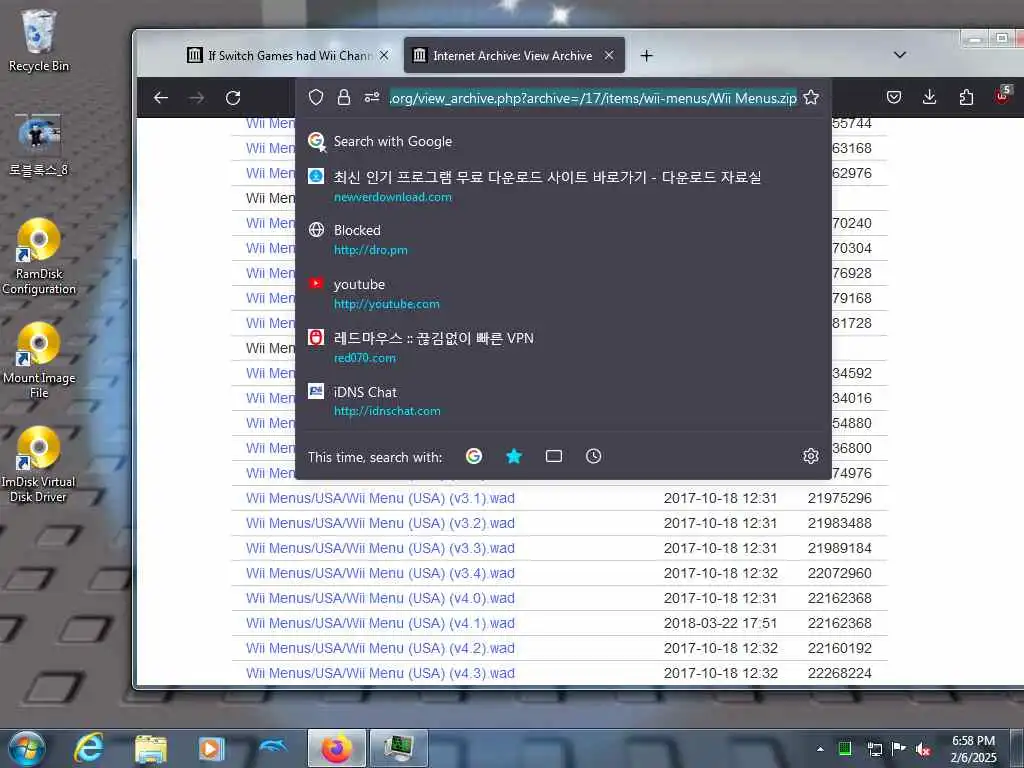Choose Search with Google suggestion

(563, 142)
